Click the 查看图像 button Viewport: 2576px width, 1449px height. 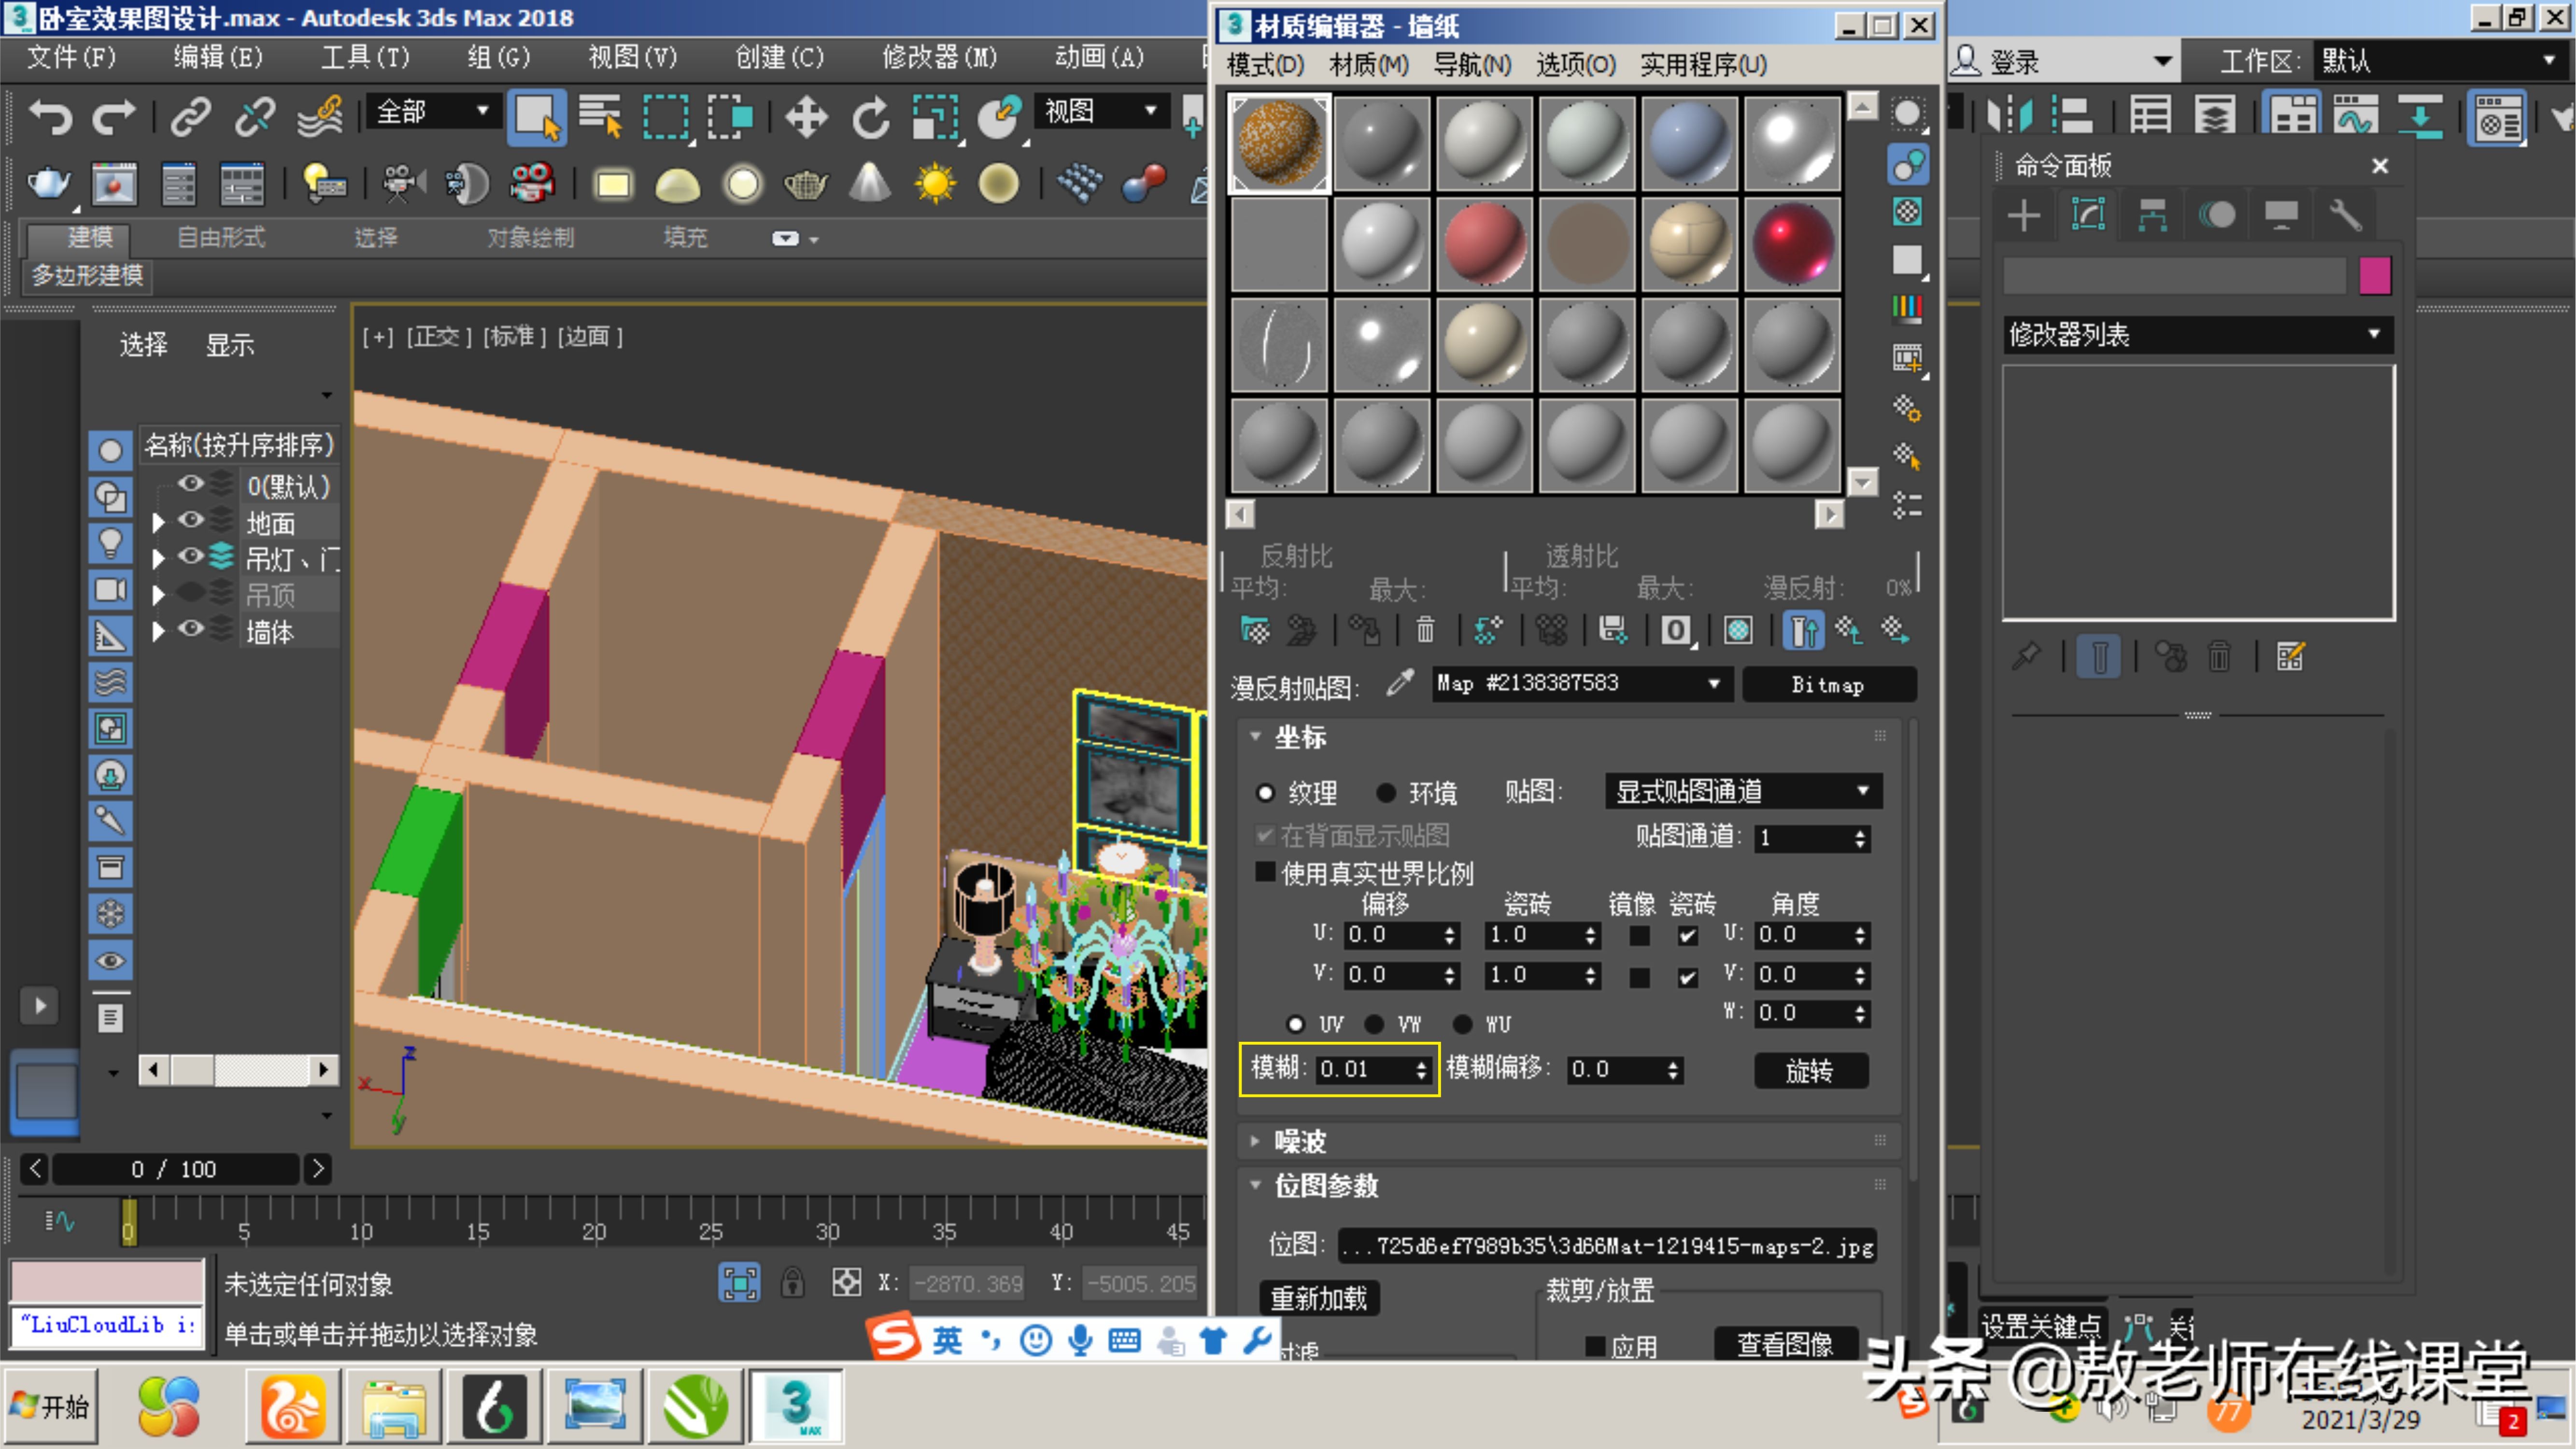[1785, 1344]
